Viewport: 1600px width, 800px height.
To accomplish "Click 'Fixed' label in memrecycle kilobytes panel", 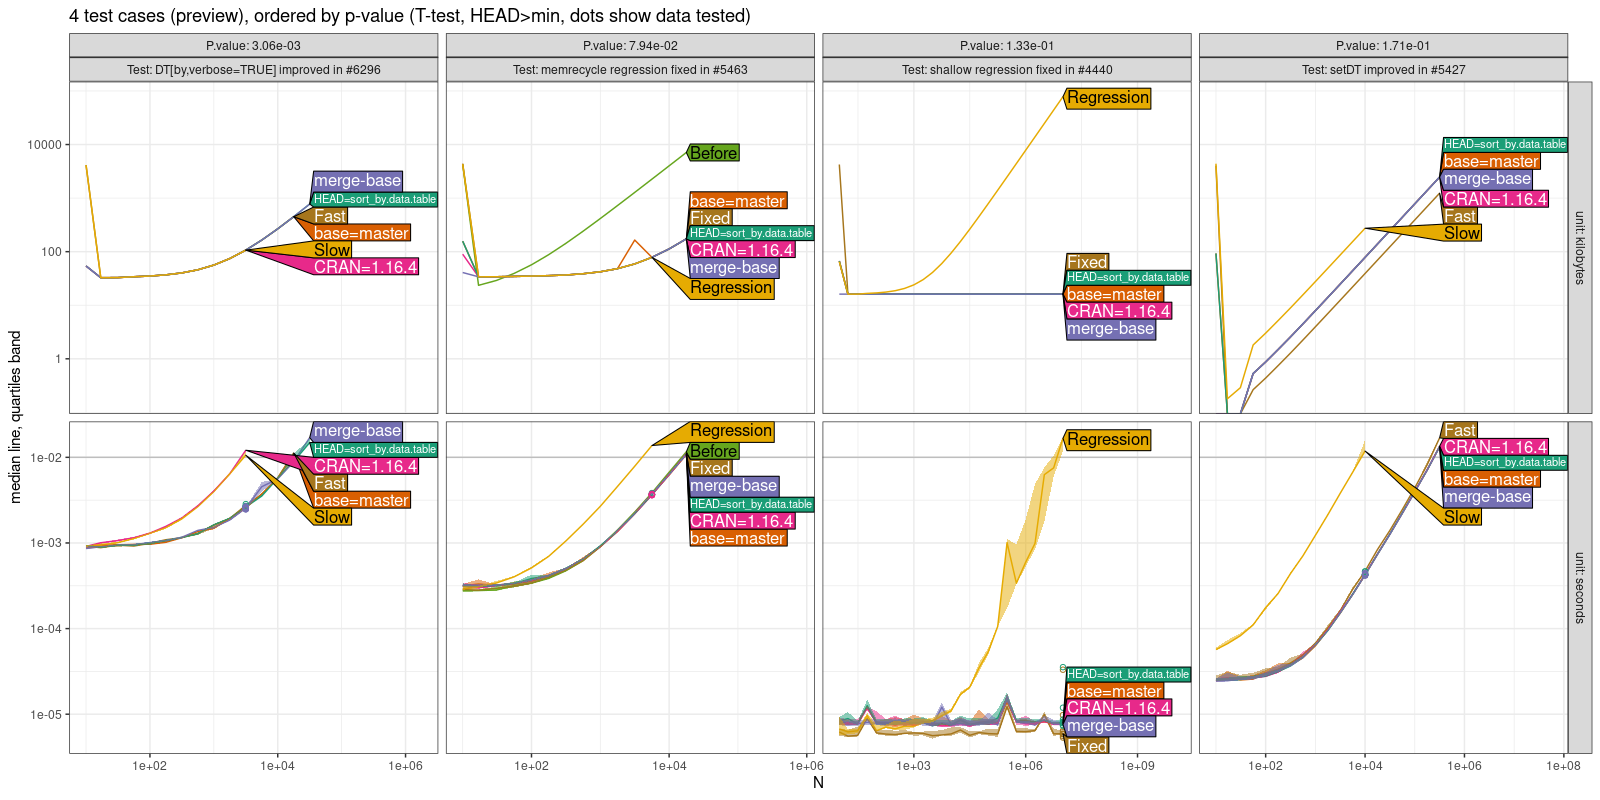I will pyautogui.click(x=710, y=218).
